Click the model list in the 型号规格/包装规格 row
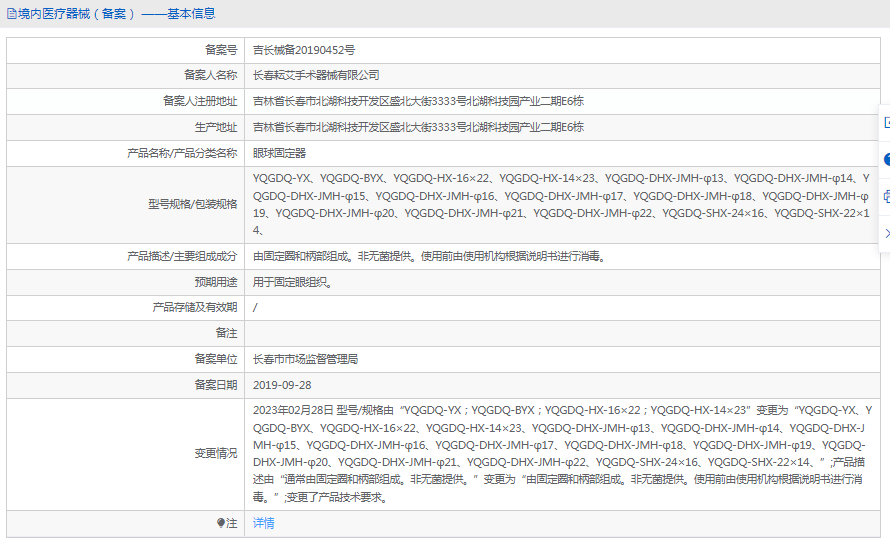The image size is (890, 545). click(561, 204)
